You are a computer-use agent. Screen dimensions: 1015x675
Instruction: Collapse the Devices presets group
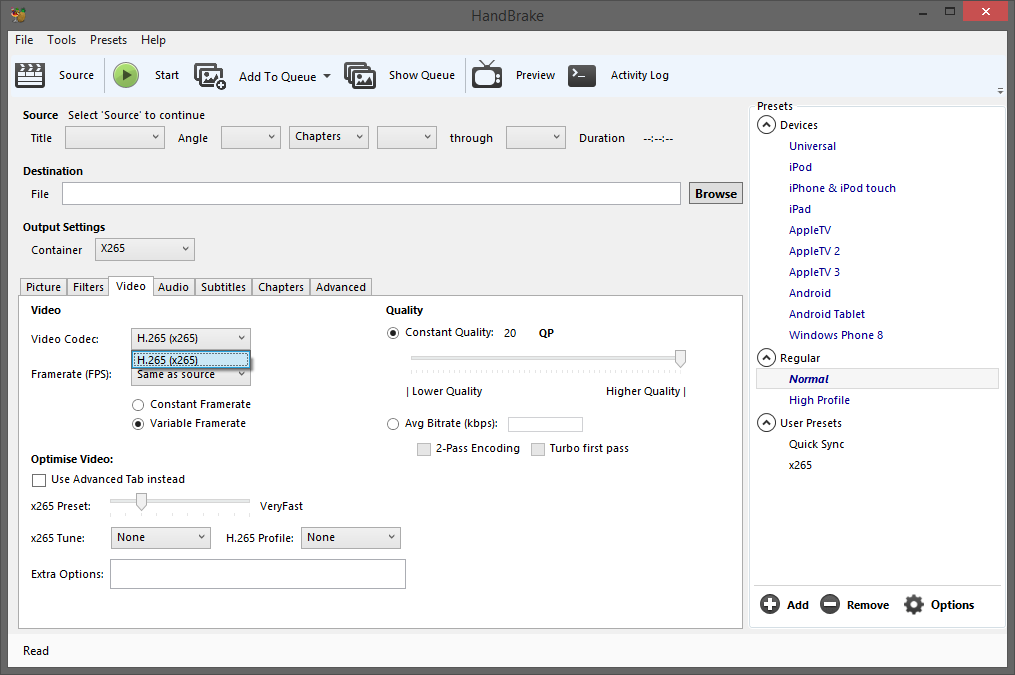pos(766,125)
